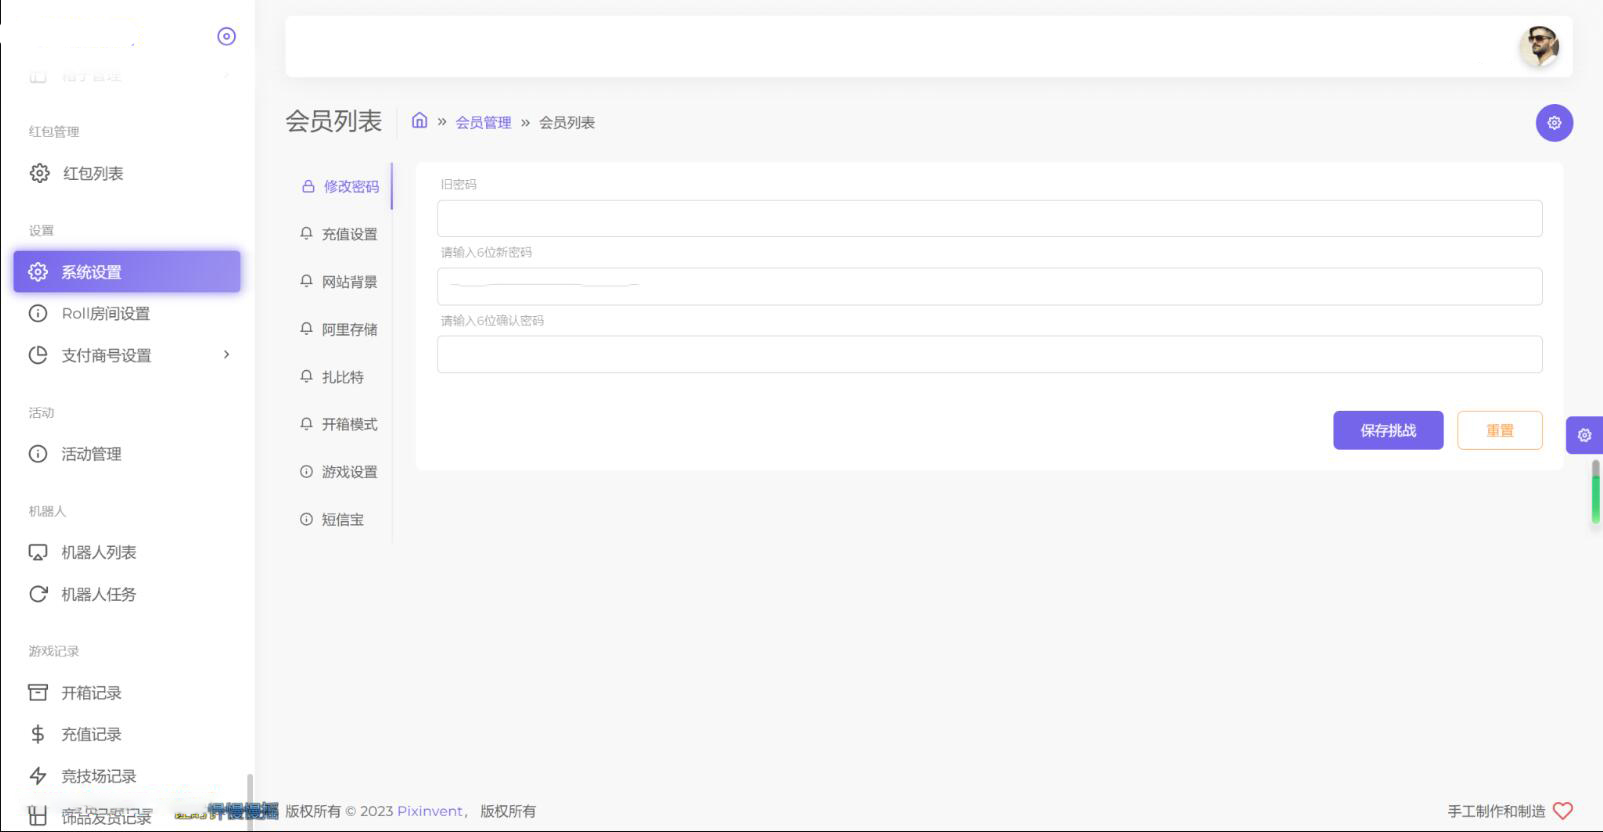Open 活动管理 sidebar item
This screenshot has width=1603, height=832.
[x=127, y=454]
